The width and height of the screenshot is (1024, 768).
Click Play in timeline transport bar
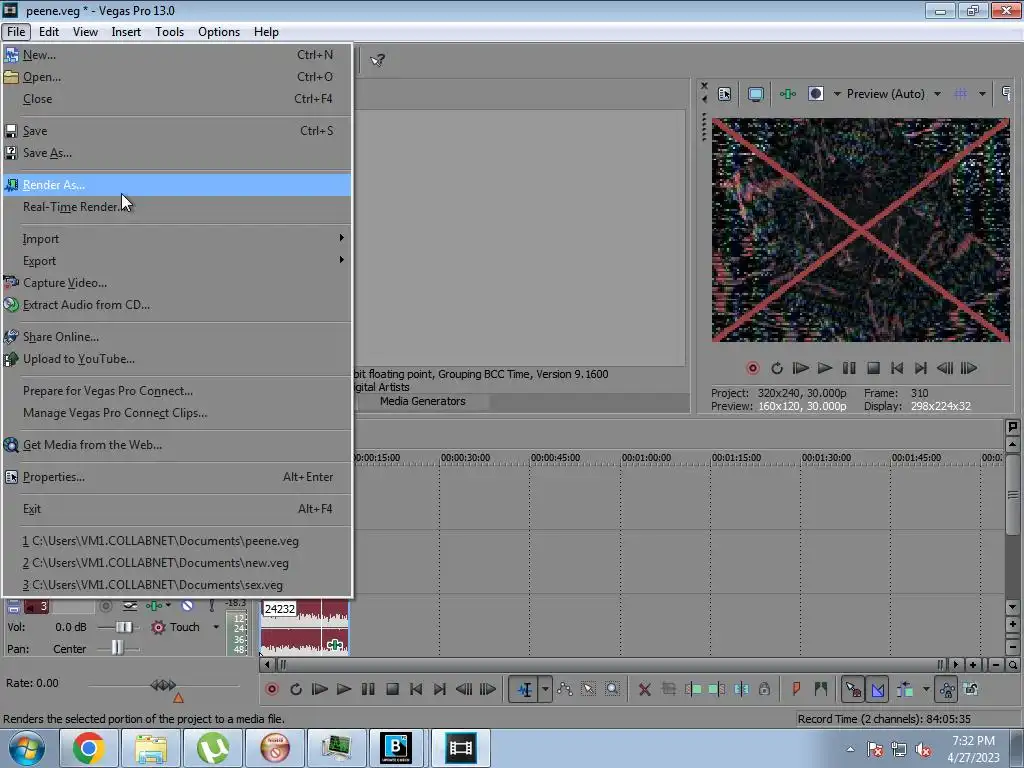[344, 689]
